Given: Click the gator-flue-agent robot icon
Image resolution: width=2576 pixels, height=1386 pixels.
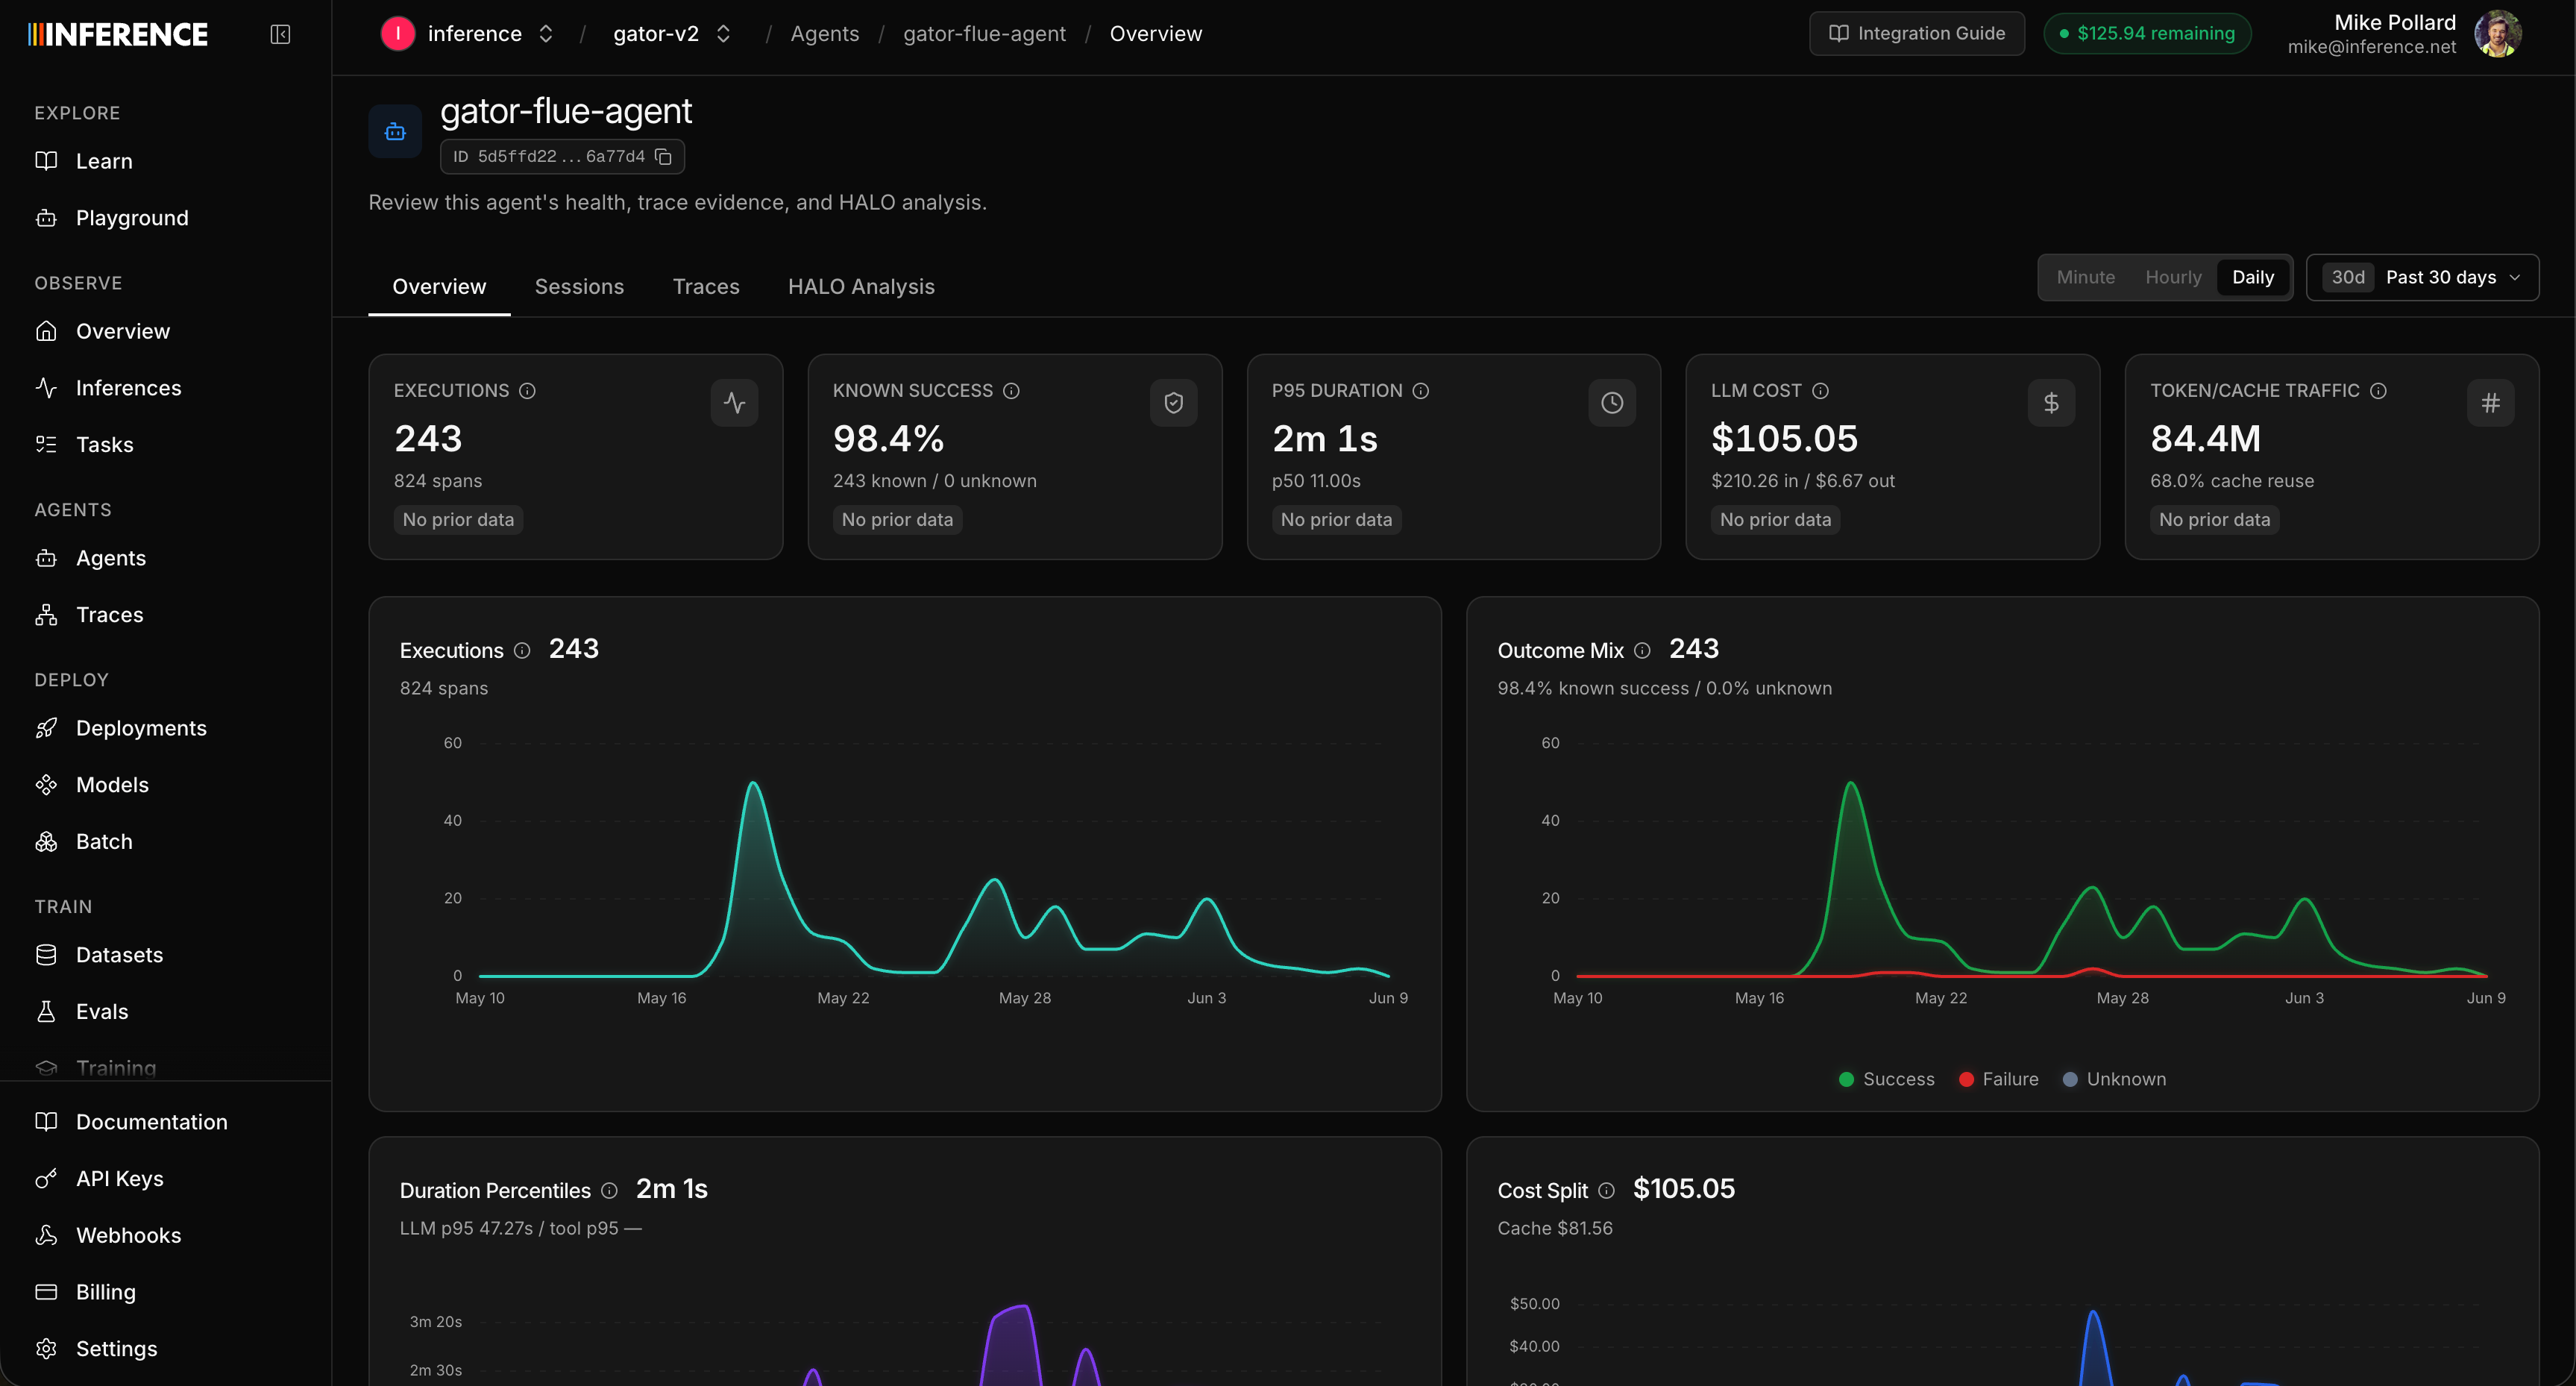Looking at the screenshot, I should (395, 131).
